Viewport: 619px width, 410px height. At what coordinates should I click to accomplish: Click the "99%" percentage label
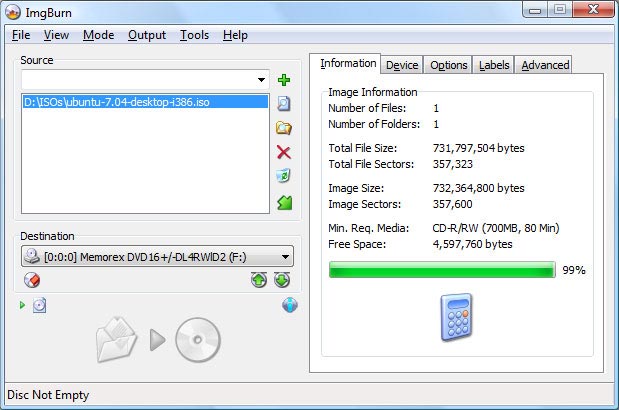(x=574, y=270)
